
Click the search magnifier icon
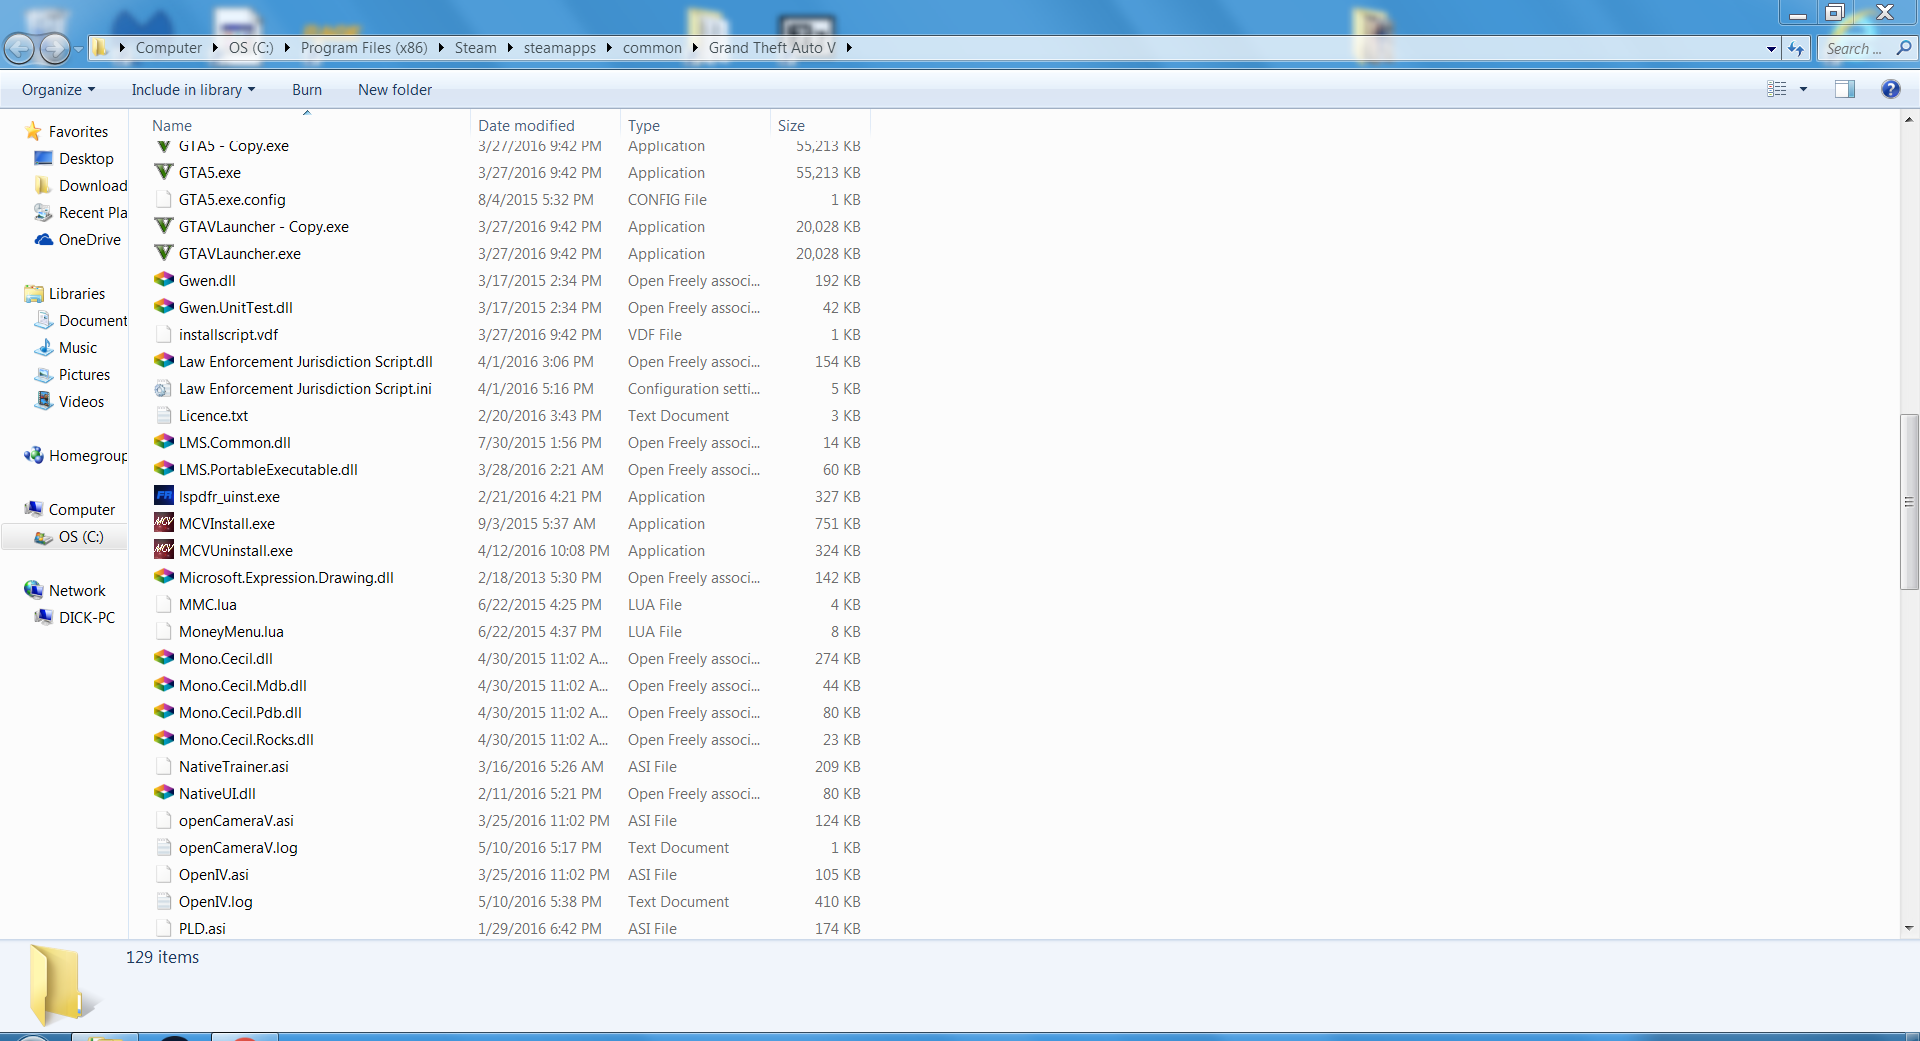1904,47
